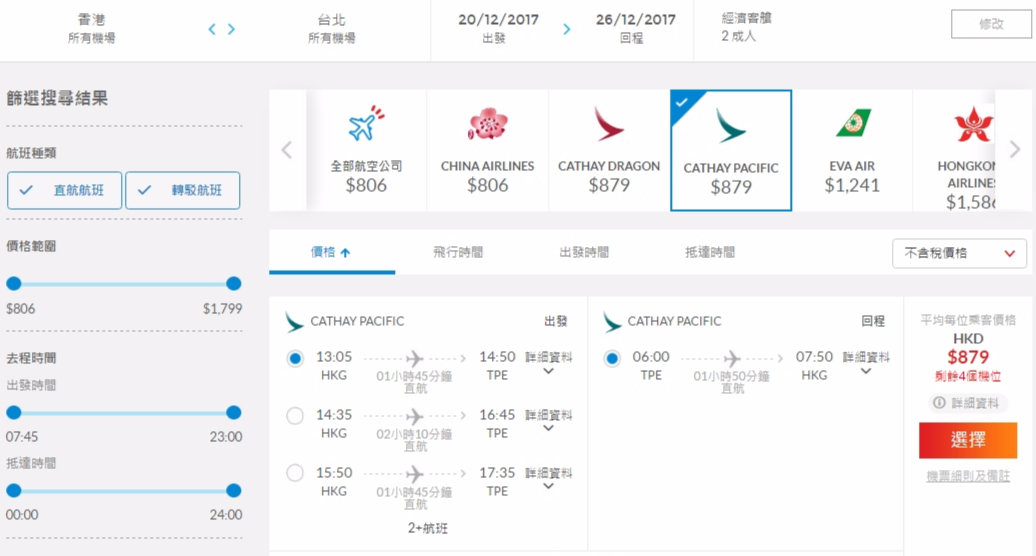Sort results by flight duration tab
This screenshot has width=1036, height=556.
pos(458,252)
